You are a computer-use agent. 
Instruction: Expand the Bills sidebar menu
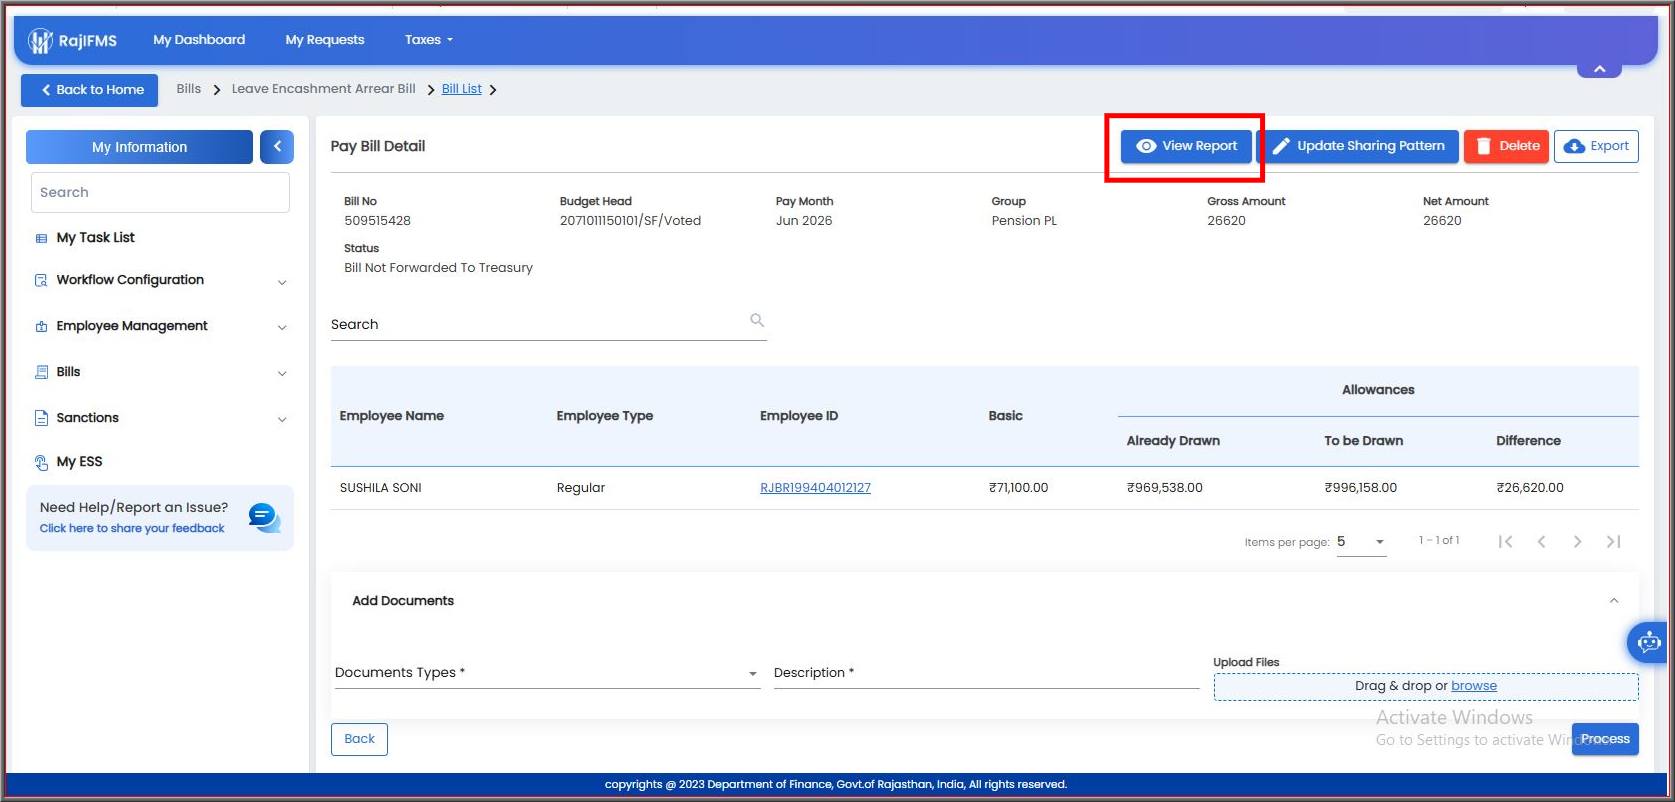pyautogui.click(x=282, y=373)
